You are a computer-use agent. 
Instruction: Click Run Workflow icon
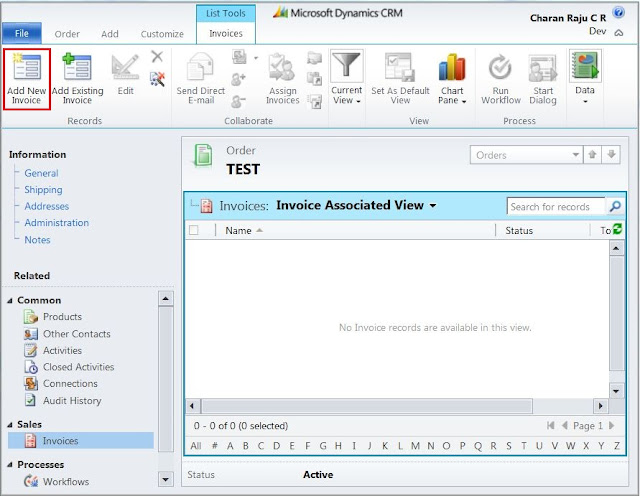[500, 67]
